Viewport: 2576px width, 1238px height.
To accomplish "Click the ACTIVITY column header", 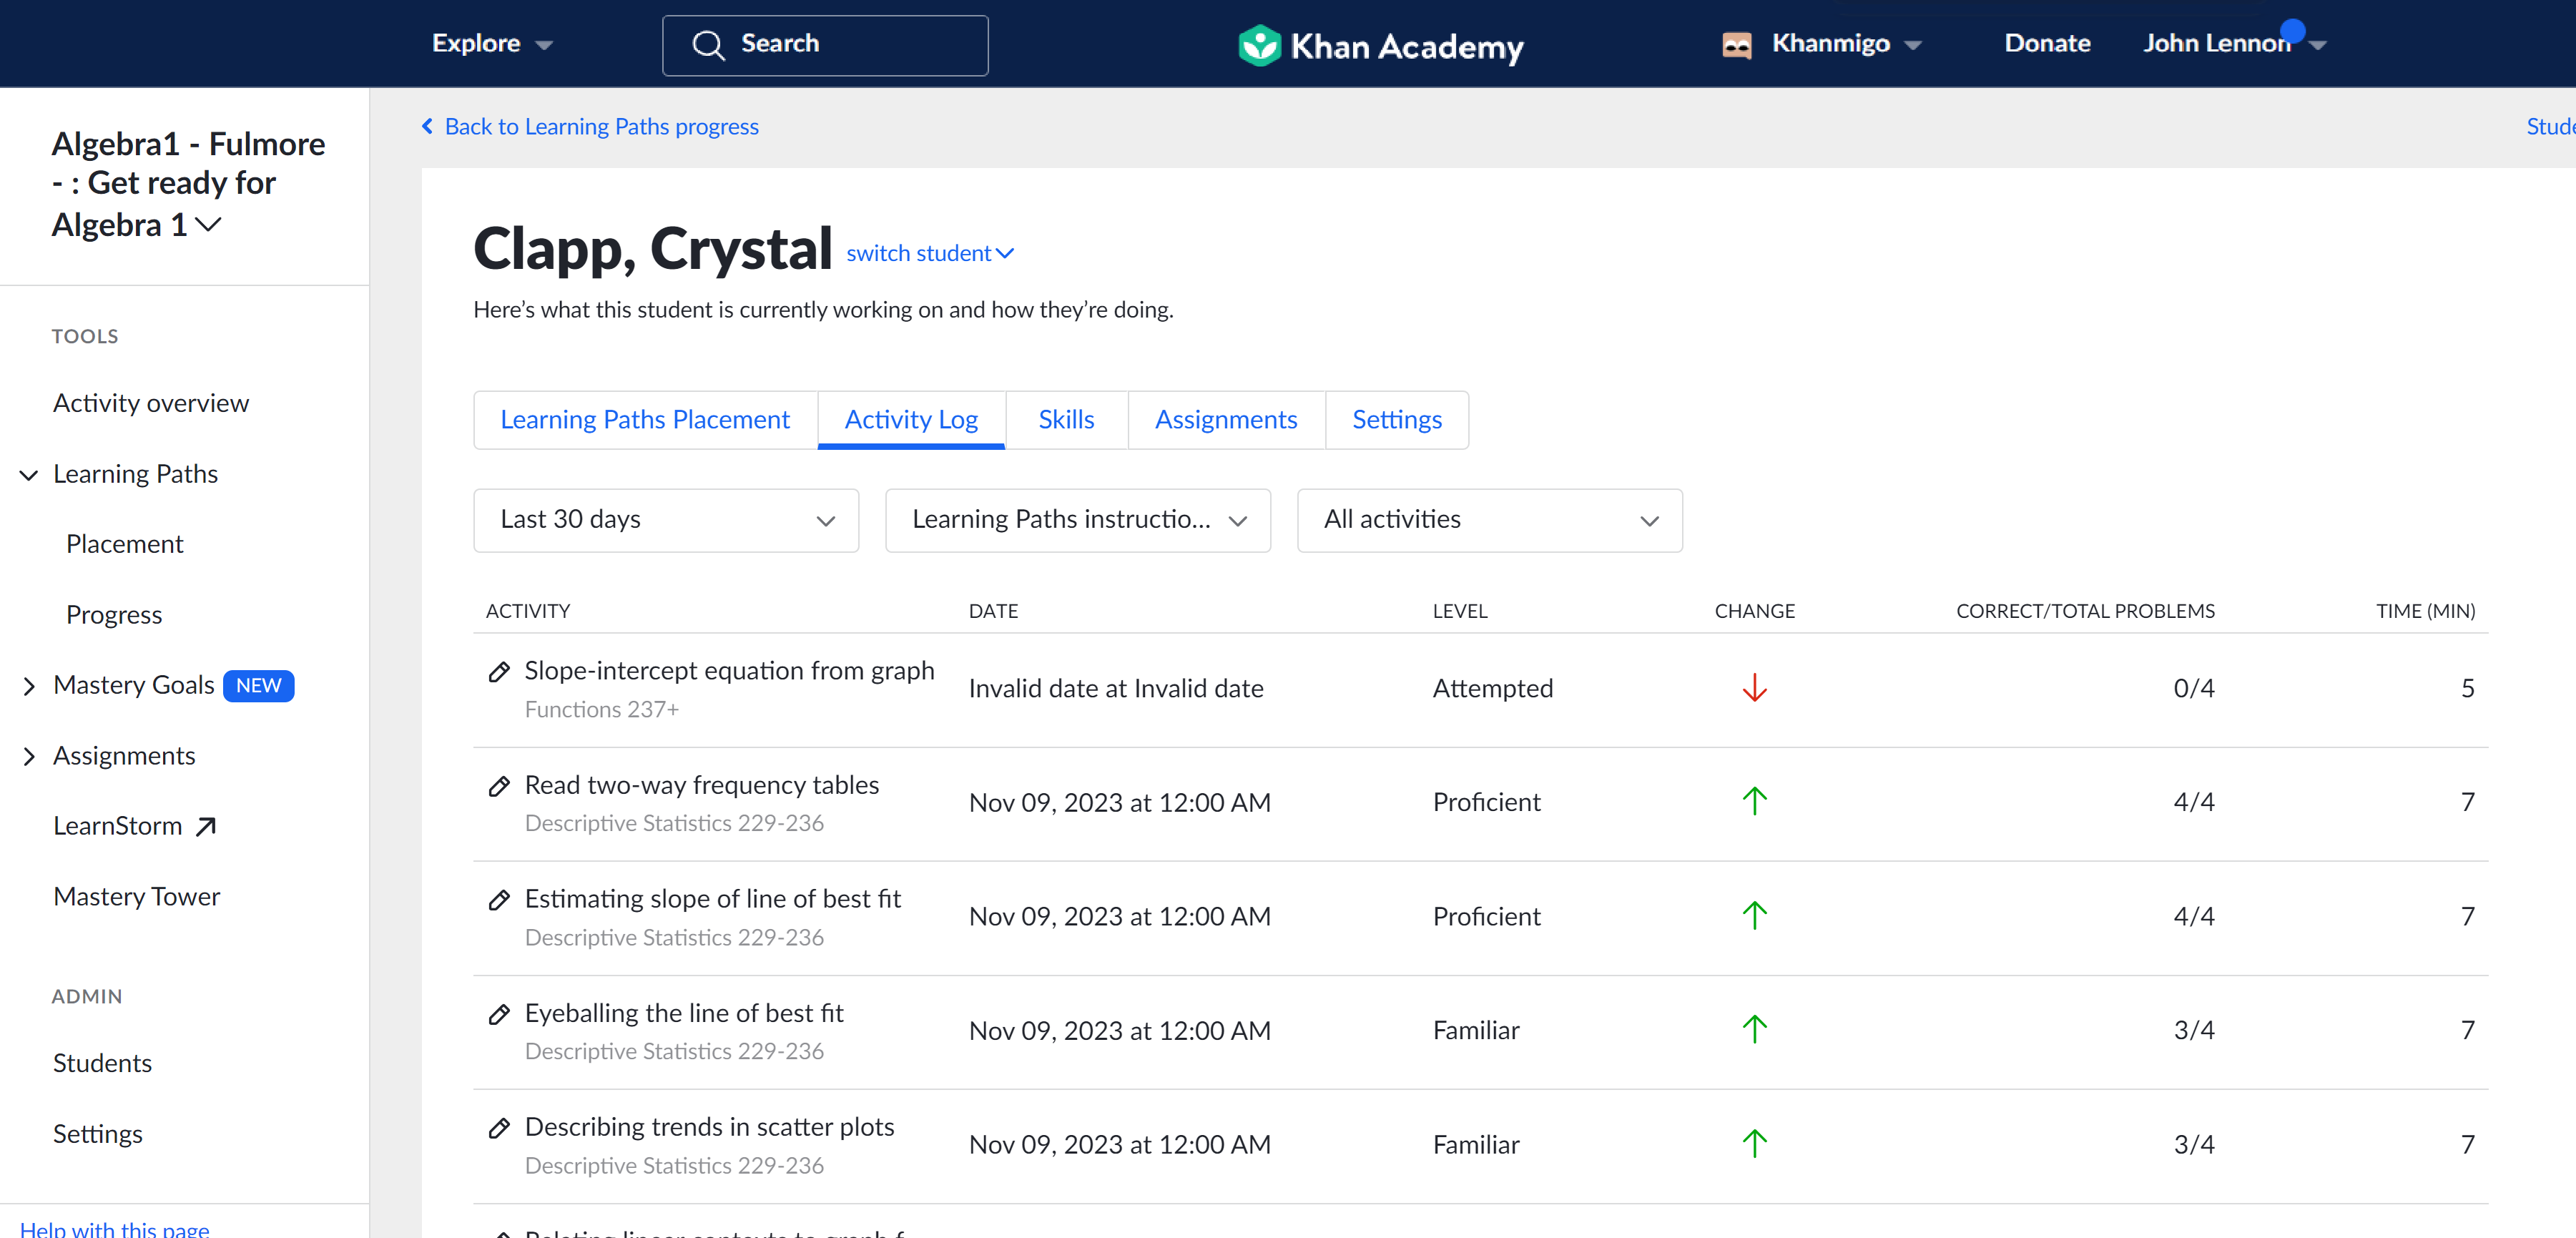I will (528, 611).
